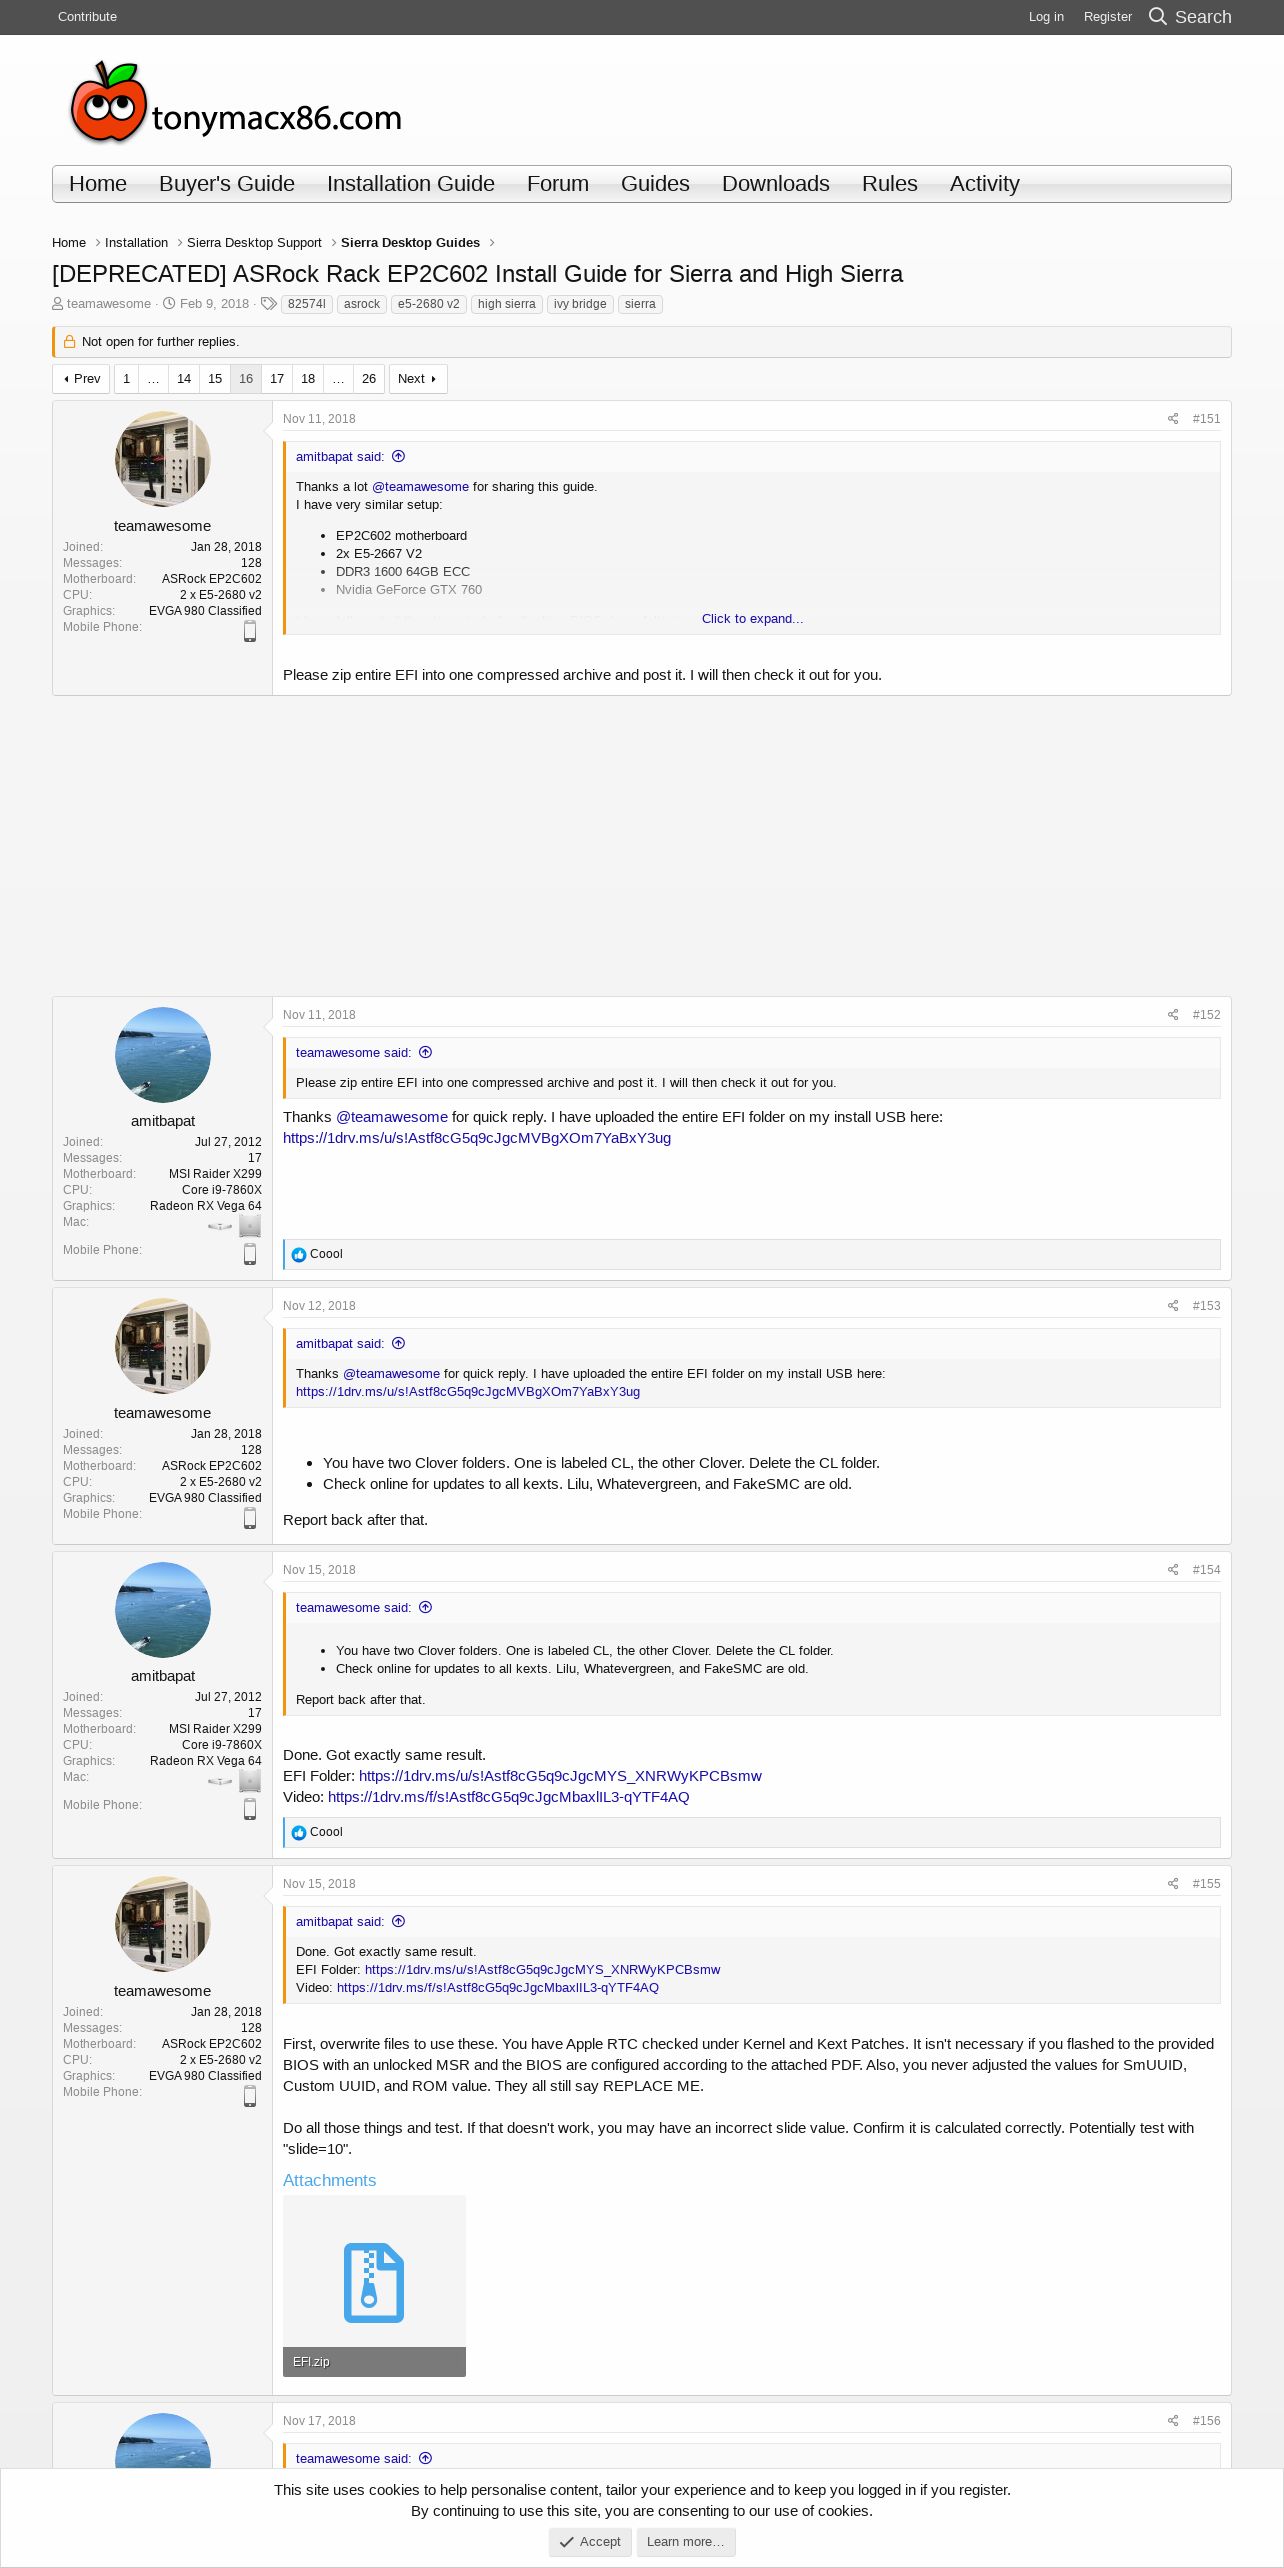This screenshot has height=2568, width=1284.
Task: Open the Attachments heading link
Action: pyautogui.click(x=329, y=2180)
